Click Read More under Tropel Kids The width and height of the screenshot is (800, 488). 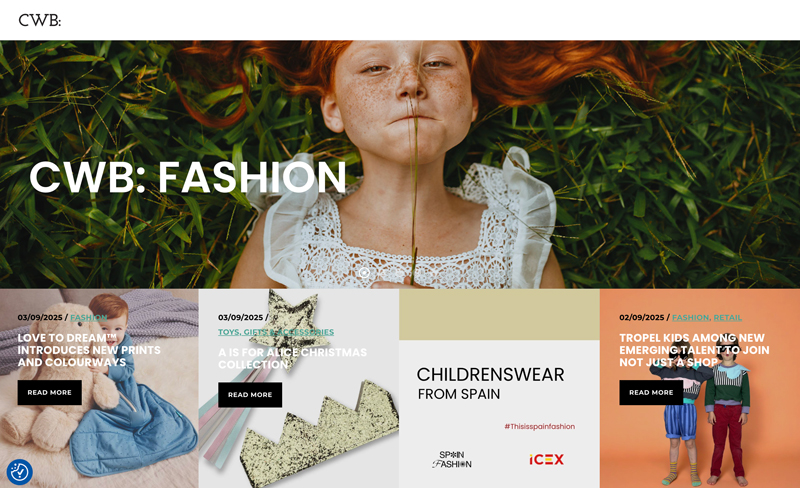651,393
